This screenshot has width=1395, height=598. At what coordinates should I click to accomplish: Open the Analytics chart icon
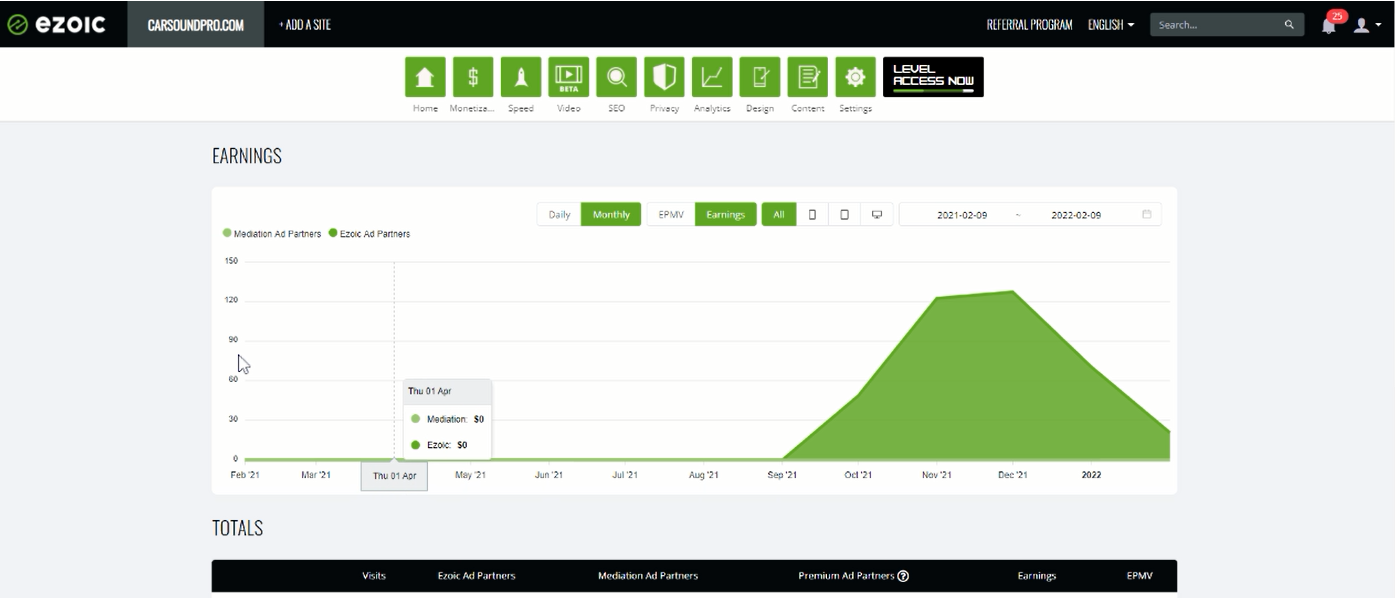[x=712, y=77]
